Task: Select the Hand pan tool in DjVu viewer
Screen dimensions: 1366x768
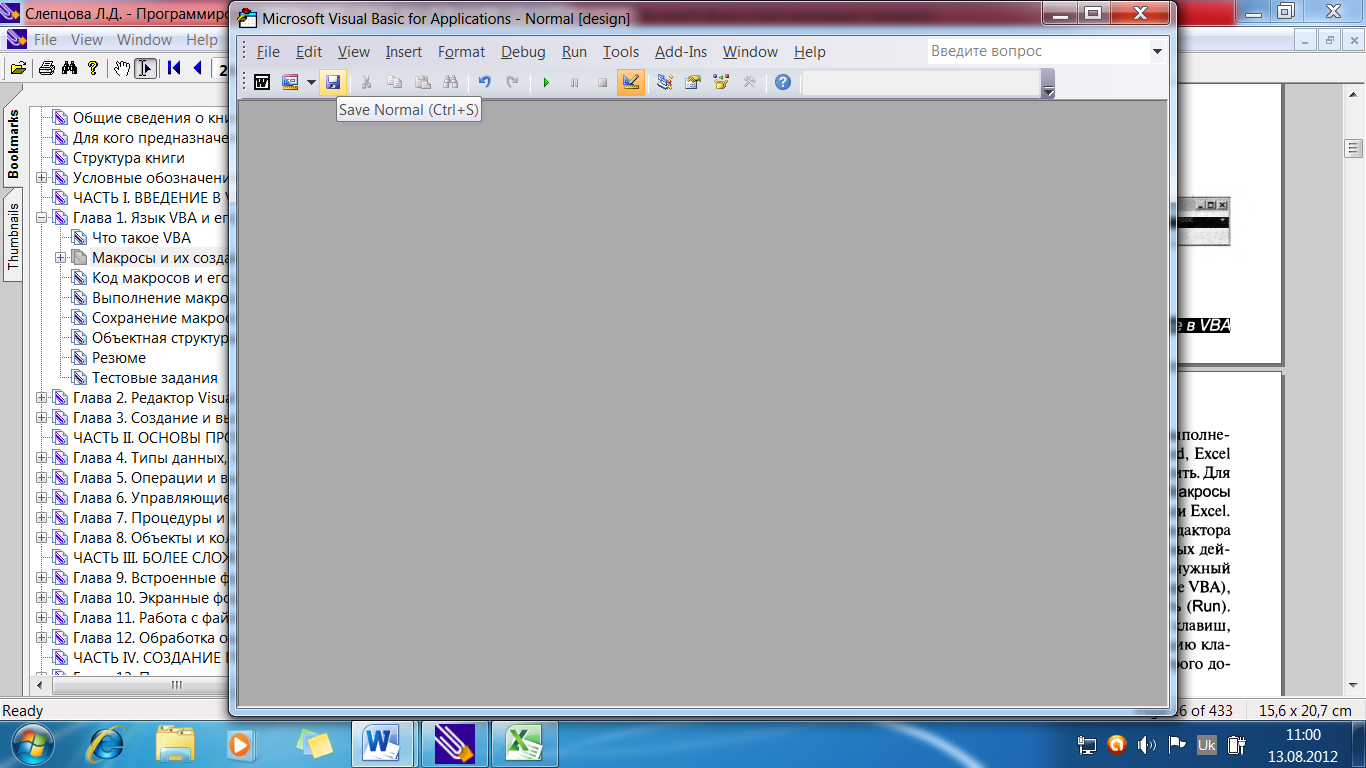Action: click(x=122, y=68)
